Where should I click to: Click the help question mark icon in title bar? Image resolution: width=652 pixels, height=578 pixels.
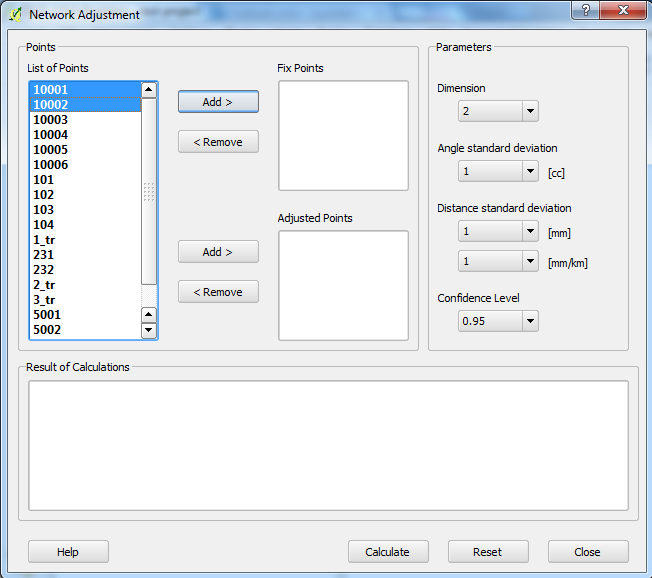tap(585, 10)
